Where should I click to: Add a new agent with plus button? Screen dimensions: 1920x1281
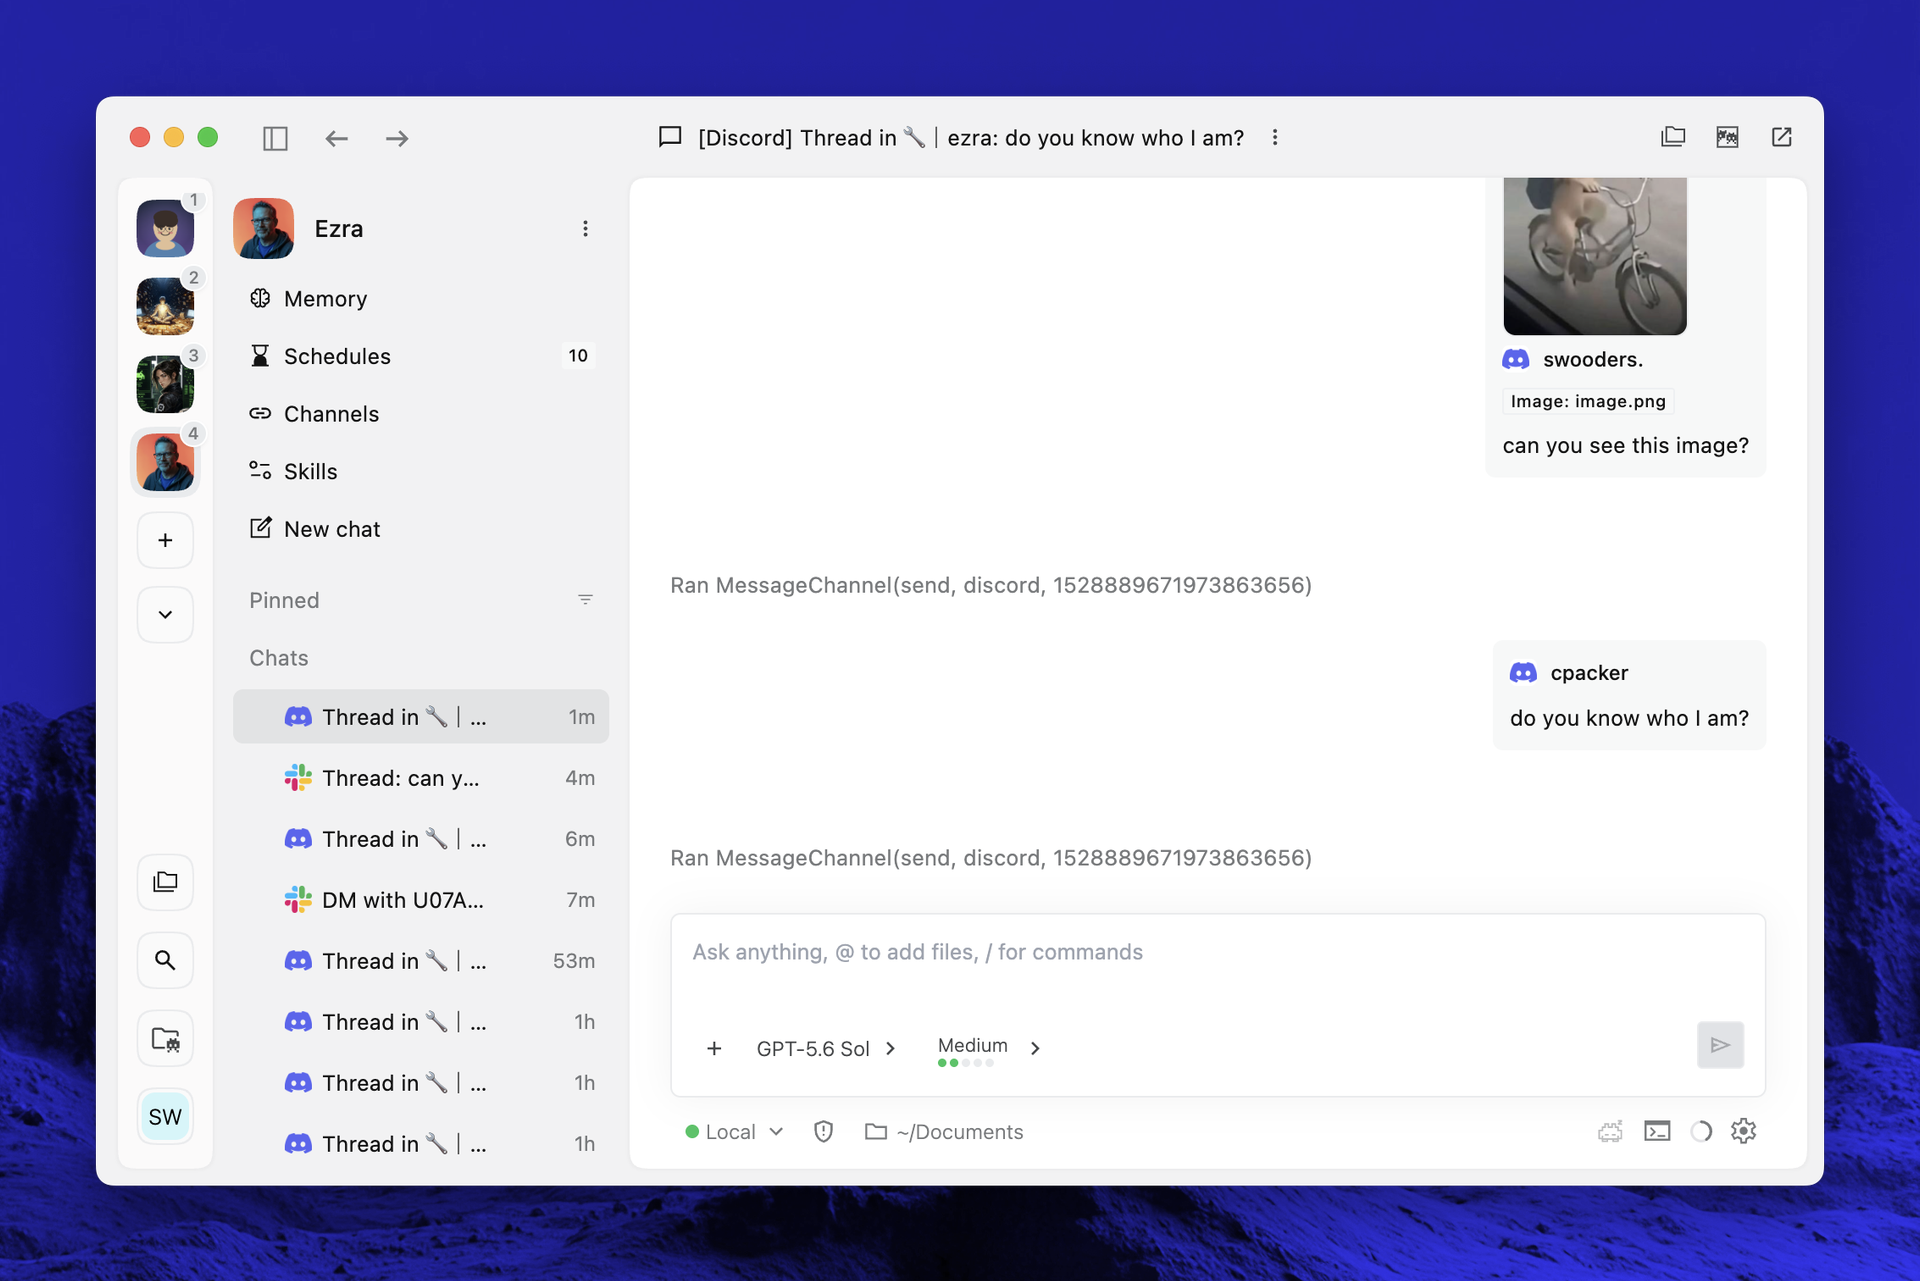pos(165,540)
